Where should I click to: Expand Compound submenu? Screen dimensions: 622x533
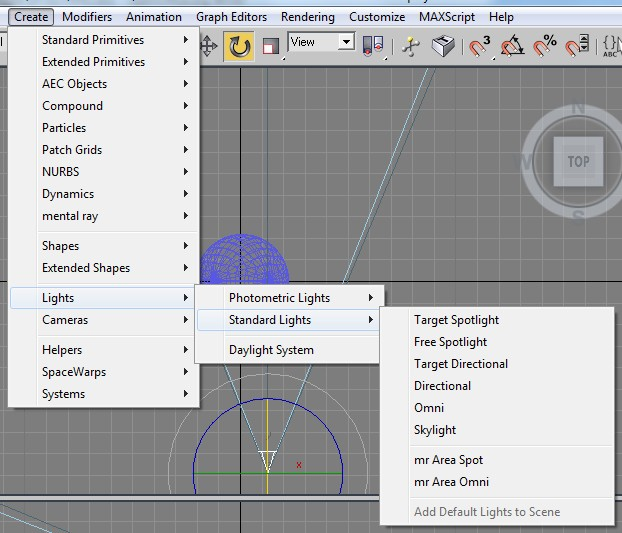[104, 106]
